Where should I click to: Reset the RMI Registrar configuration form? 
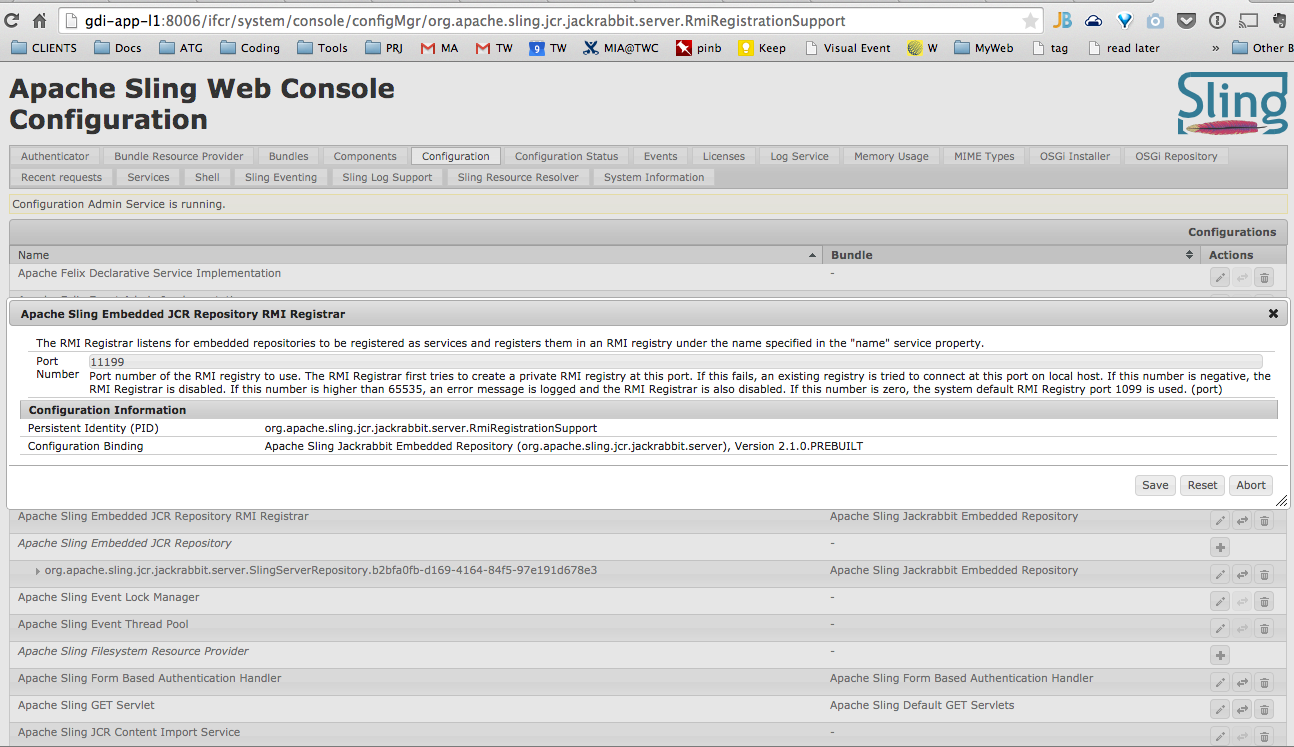point(1202,485)
